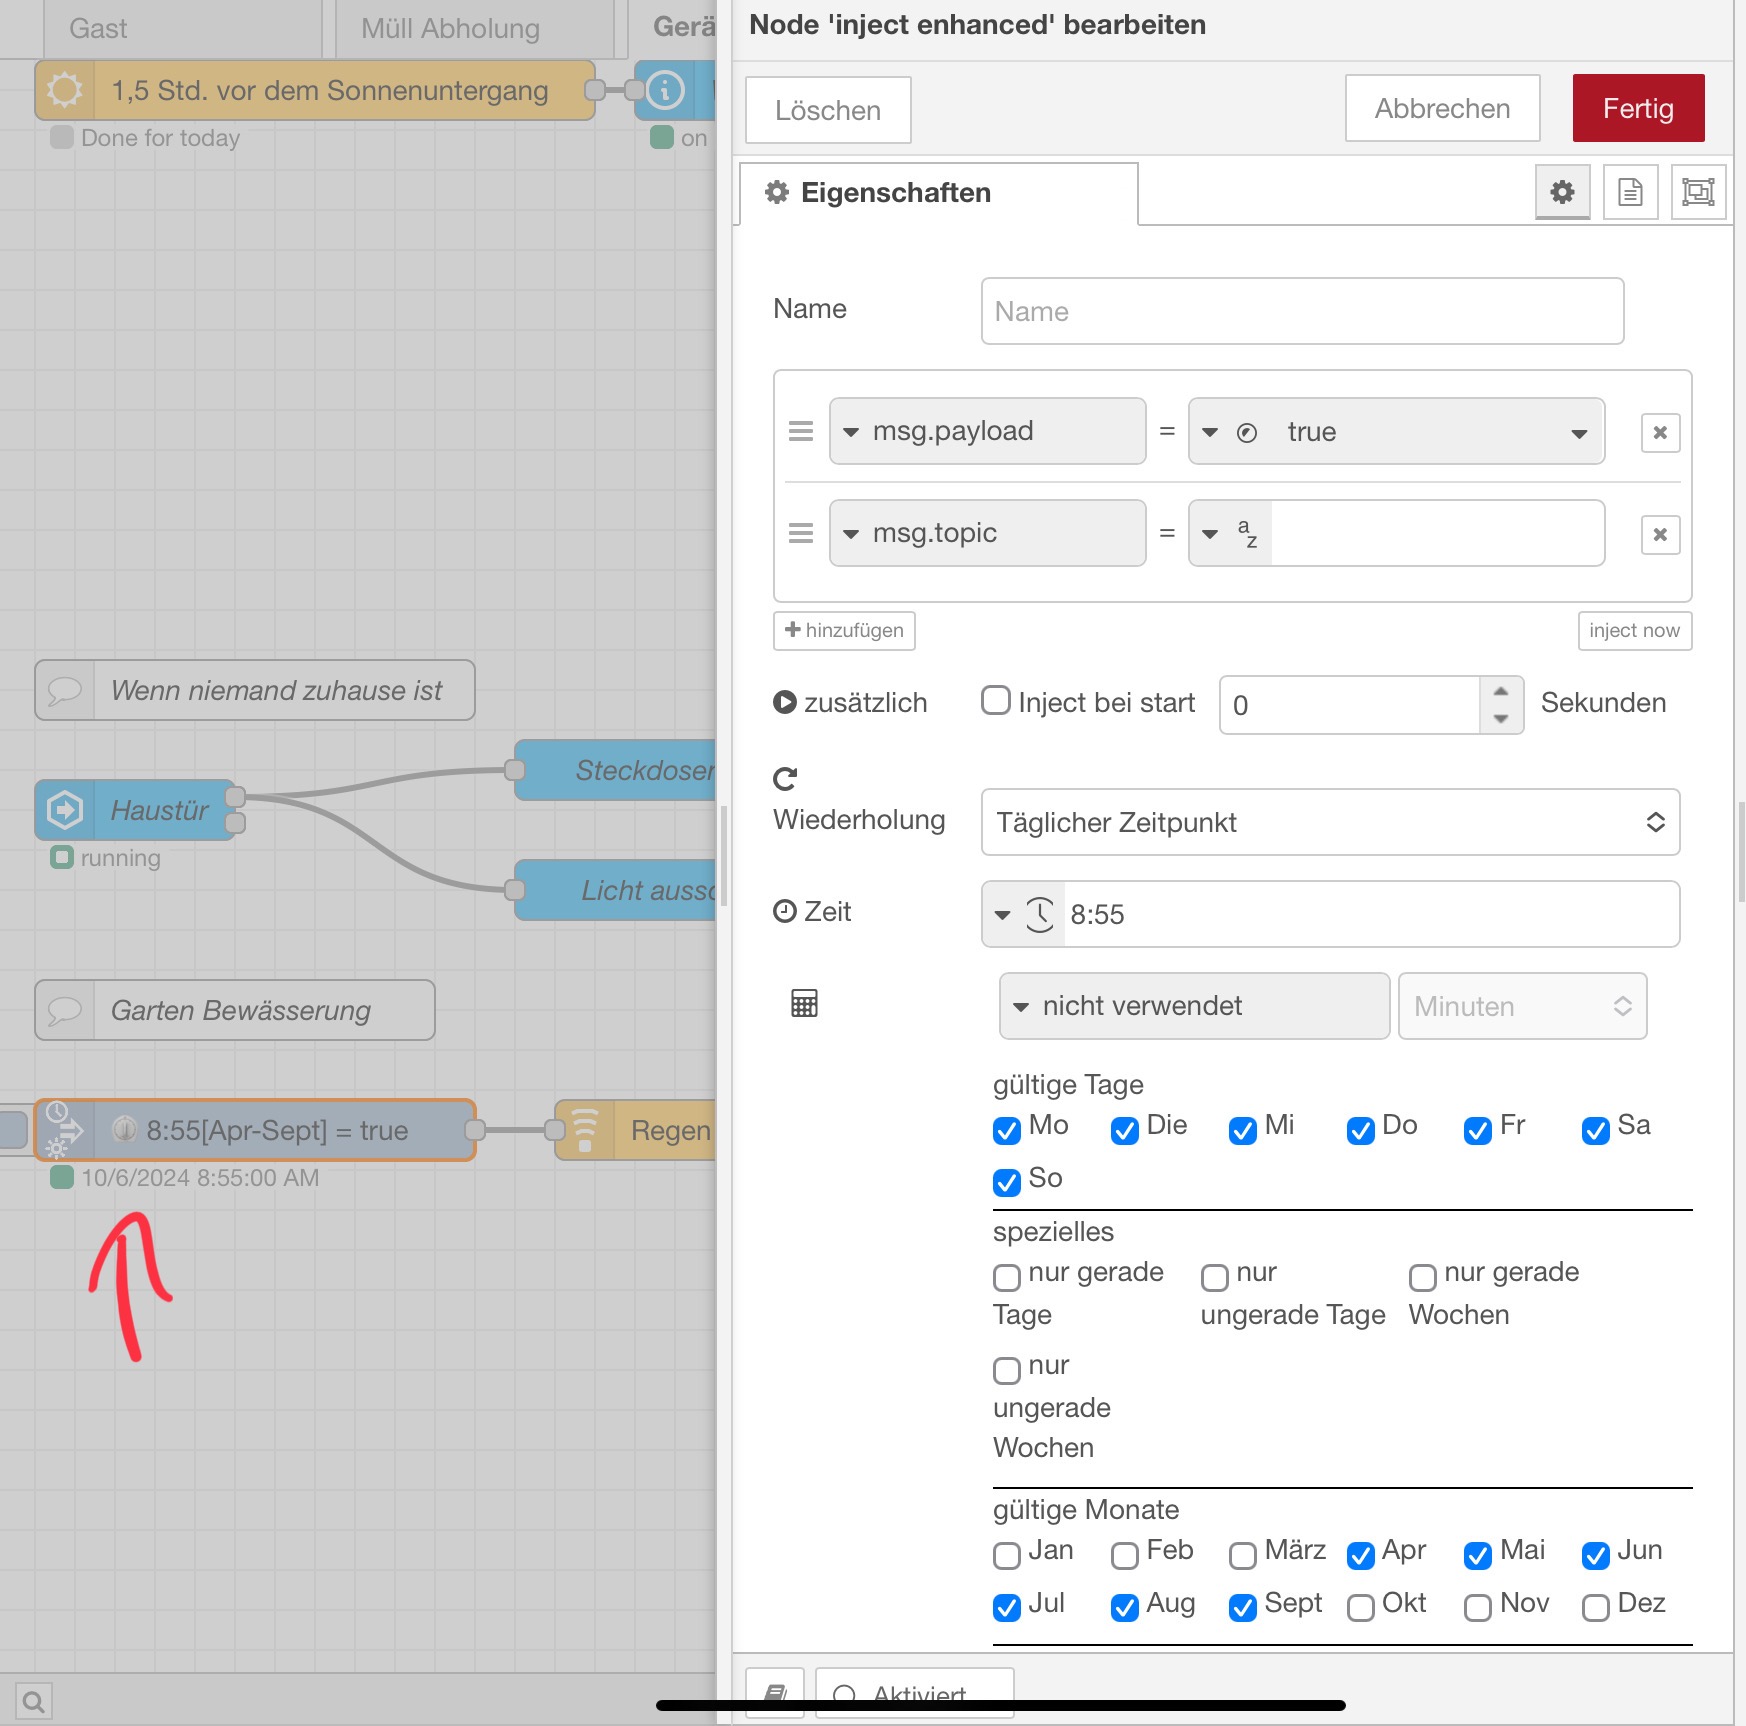Grab the msg.topic row reorder handle
Image resolution: width=1746 pixels, height=1726 pixels.
point(801,533)
